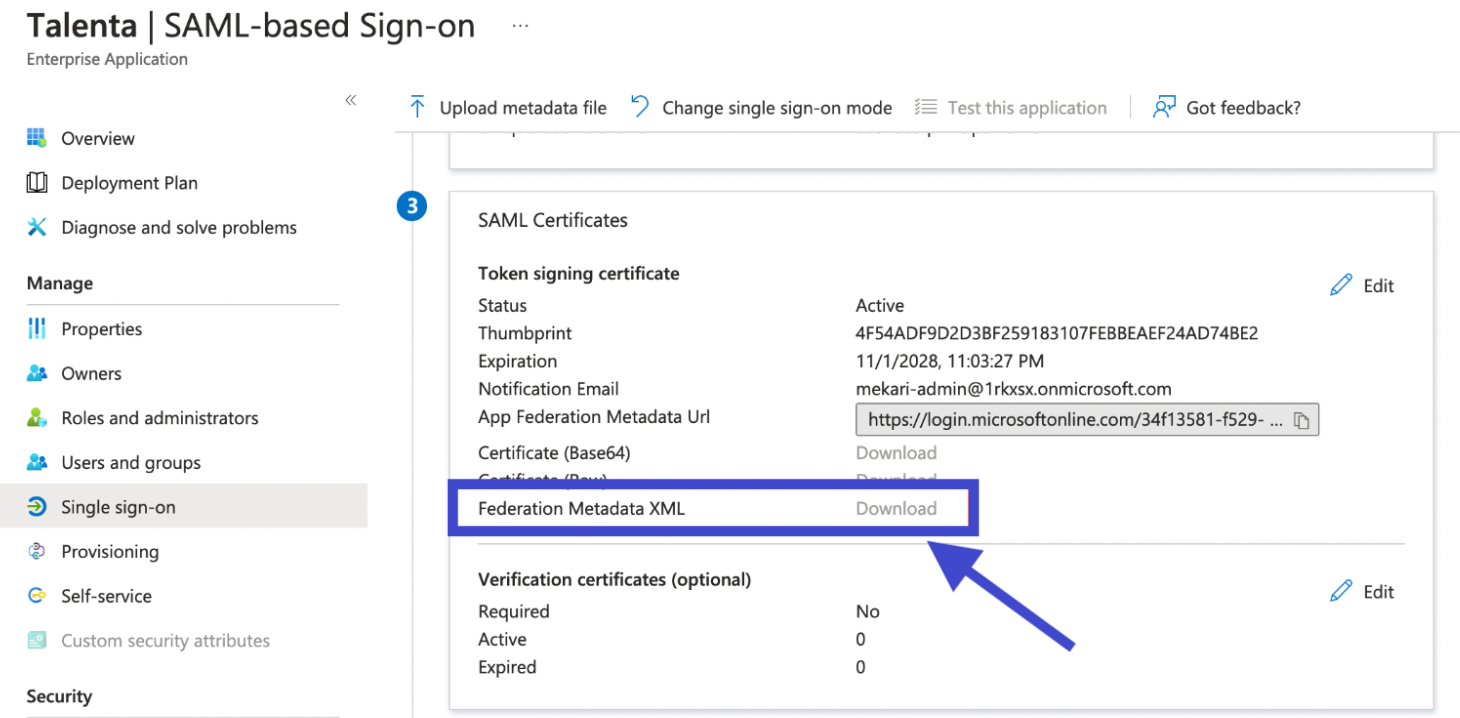The height and width of the screenshot is (718, 1460).
Task: Click the SAML Certificates heading
Action: click(553, 220)
